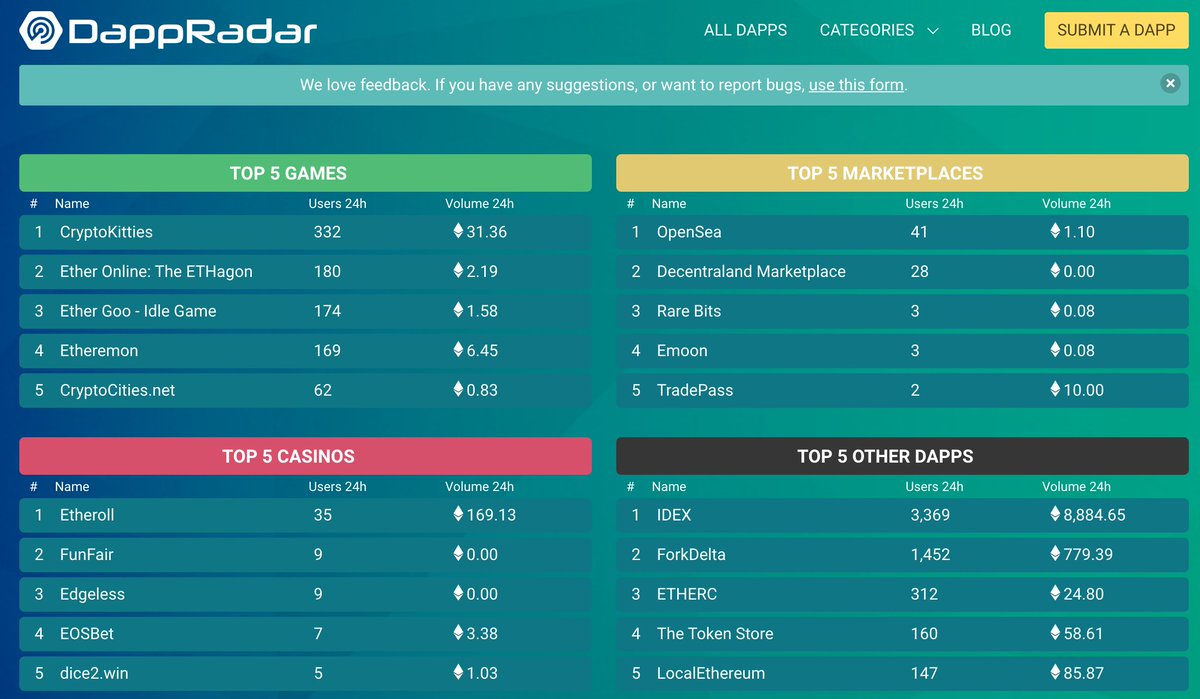Dismiss the feedback banner with the X icon
The height and width of the screenshot is (699, 1200).
point(1170,84)
